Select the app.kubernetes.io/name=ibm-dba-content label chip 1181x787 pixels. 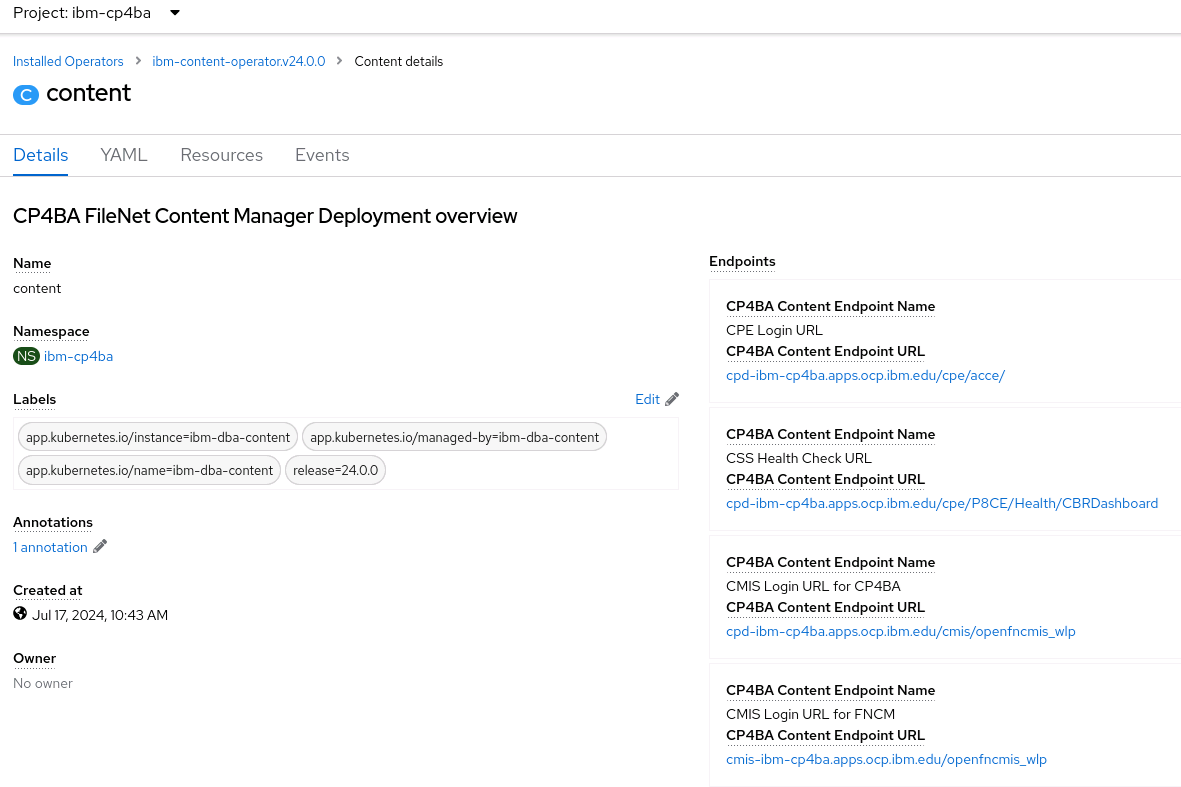pyautogui.click(x=149, y=471)
